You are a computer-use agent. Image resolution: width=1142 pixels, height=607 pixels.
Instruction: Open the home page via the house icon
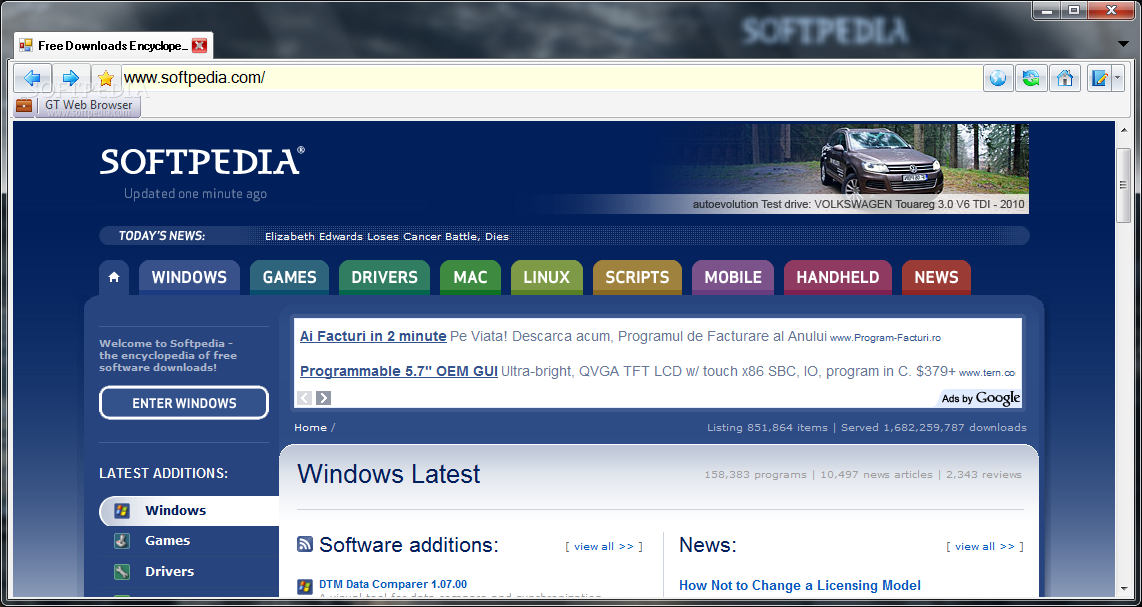coord(1064,78)
